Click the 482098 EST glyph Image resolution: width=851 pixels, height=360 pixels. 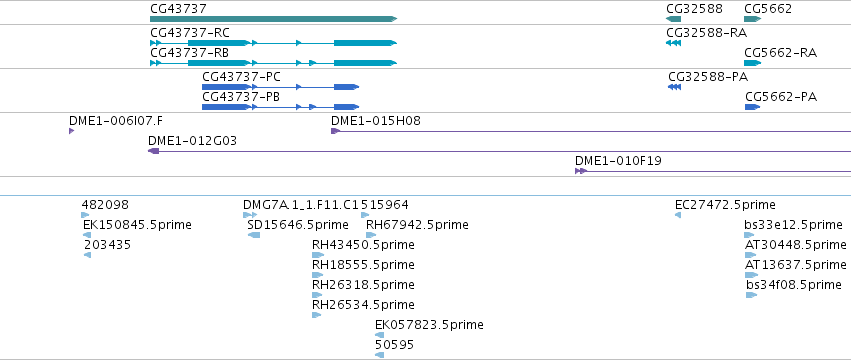point(85,215)
